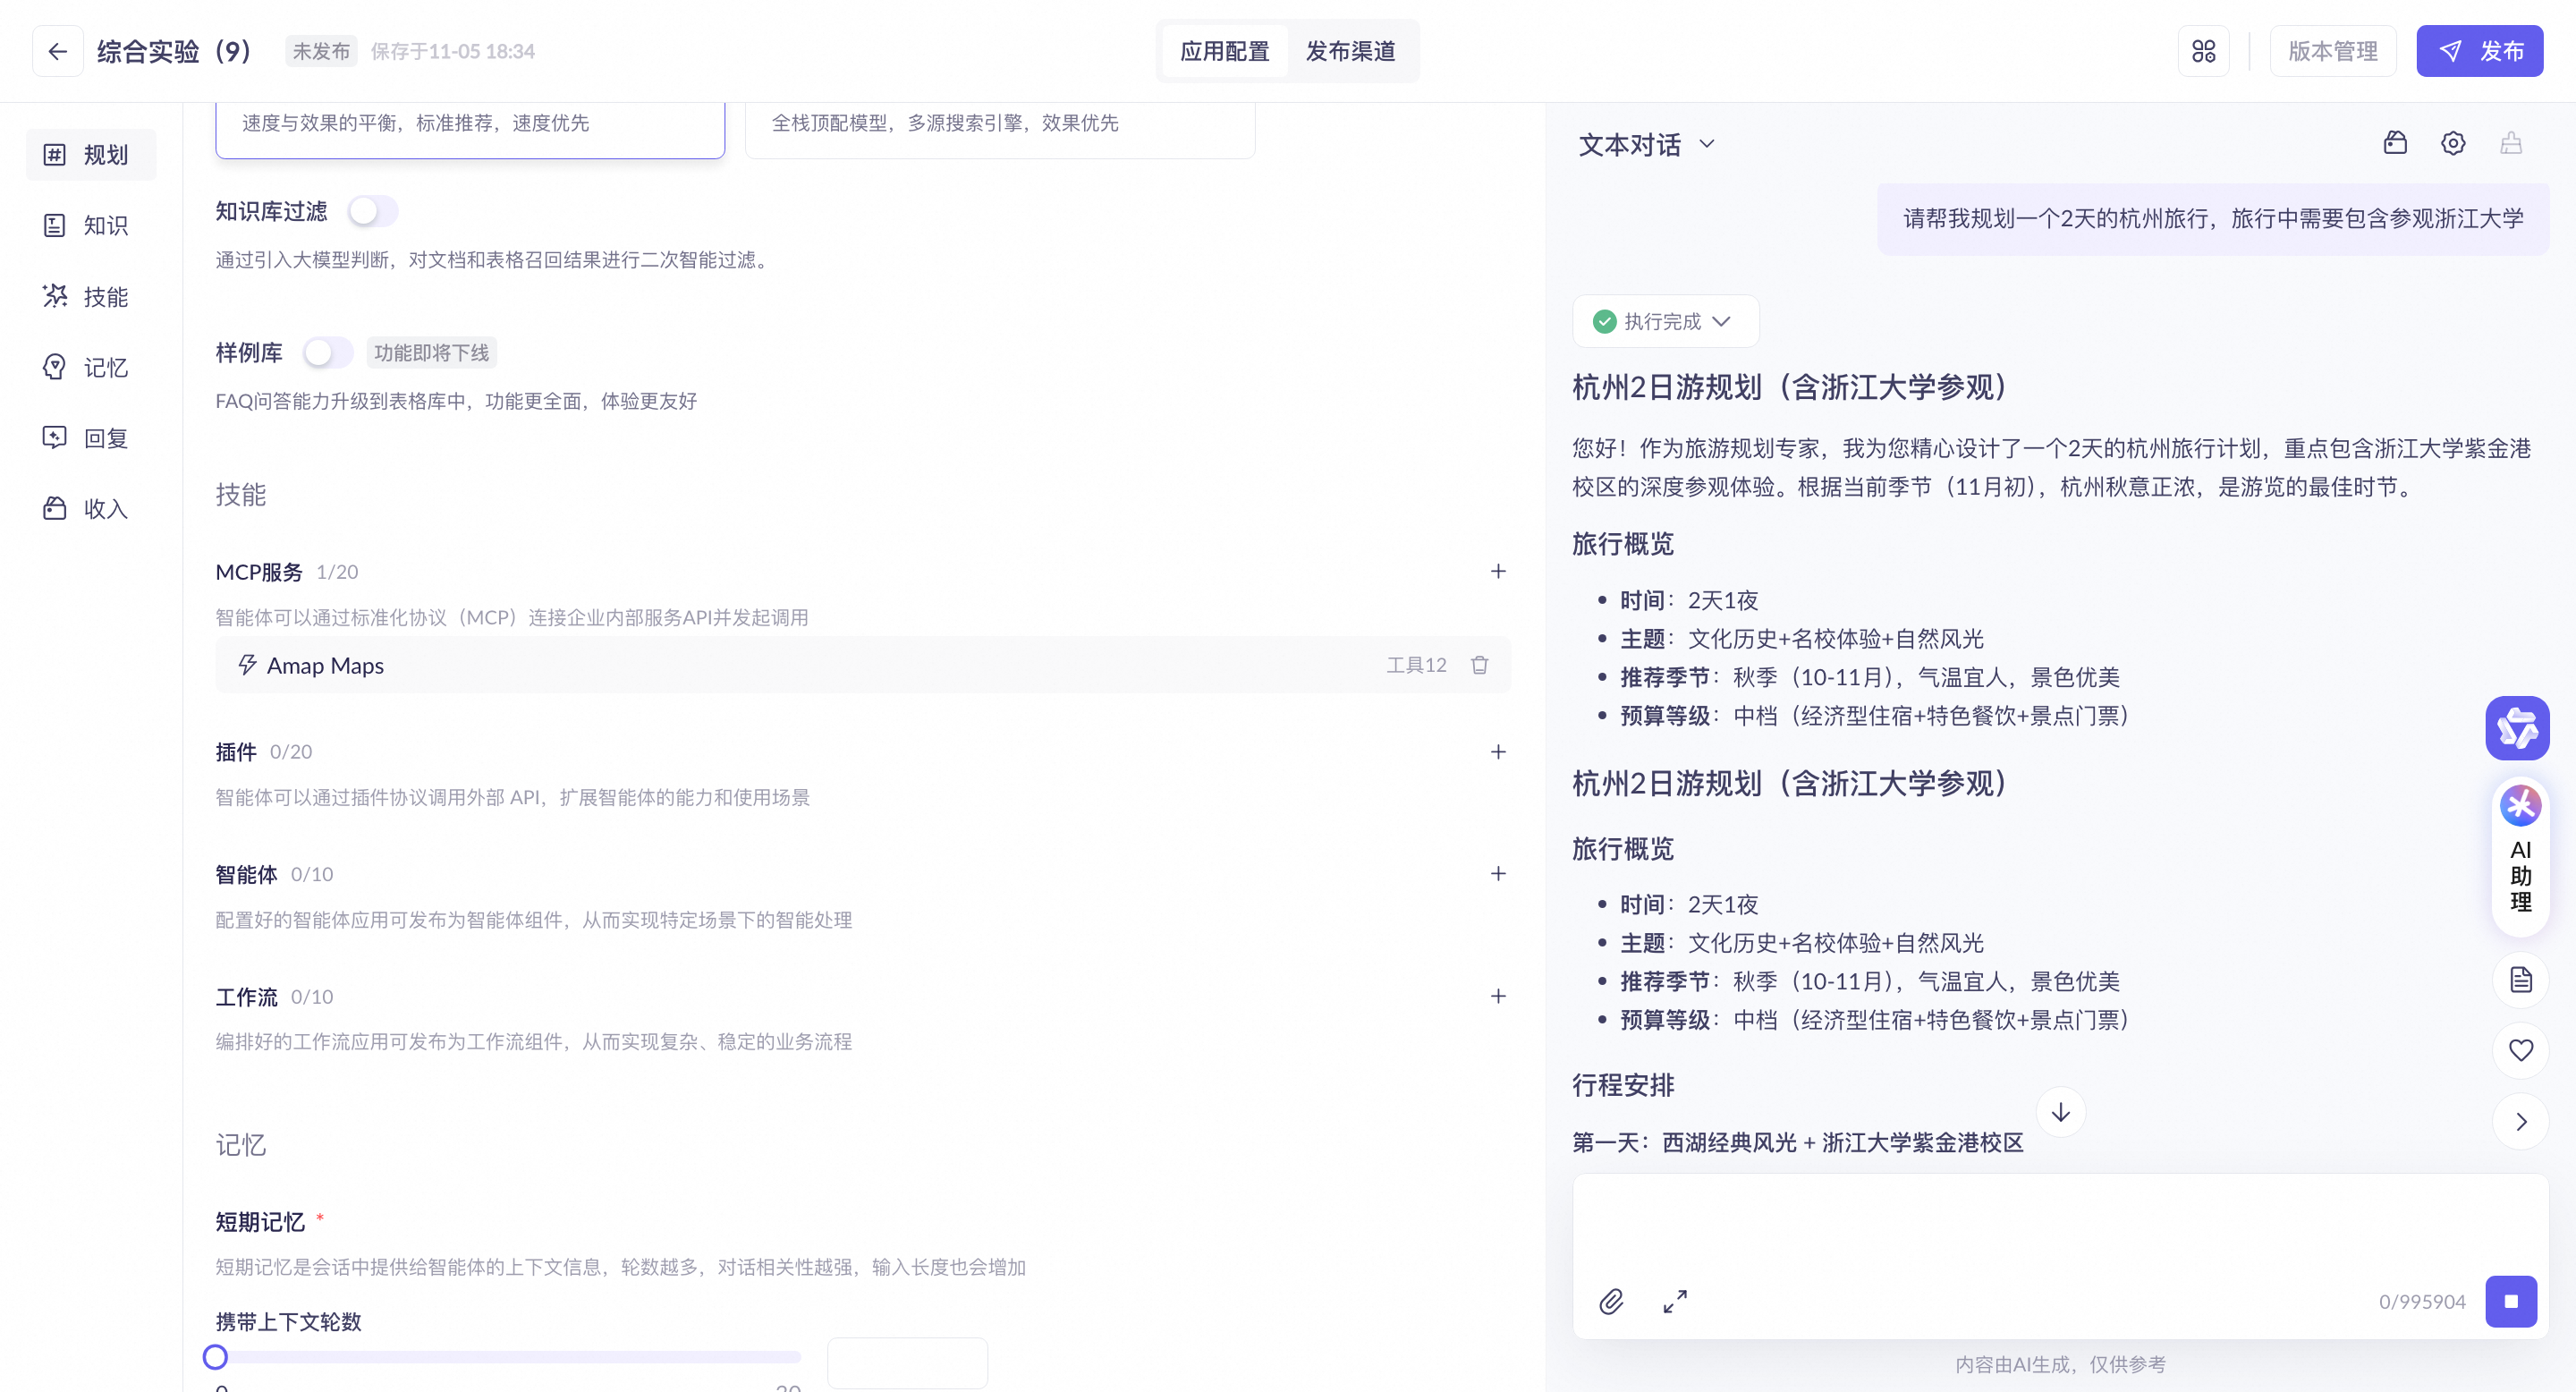Click the attachment paperclip icon
The image size is (2576, 1392).
point(1610,1301)
